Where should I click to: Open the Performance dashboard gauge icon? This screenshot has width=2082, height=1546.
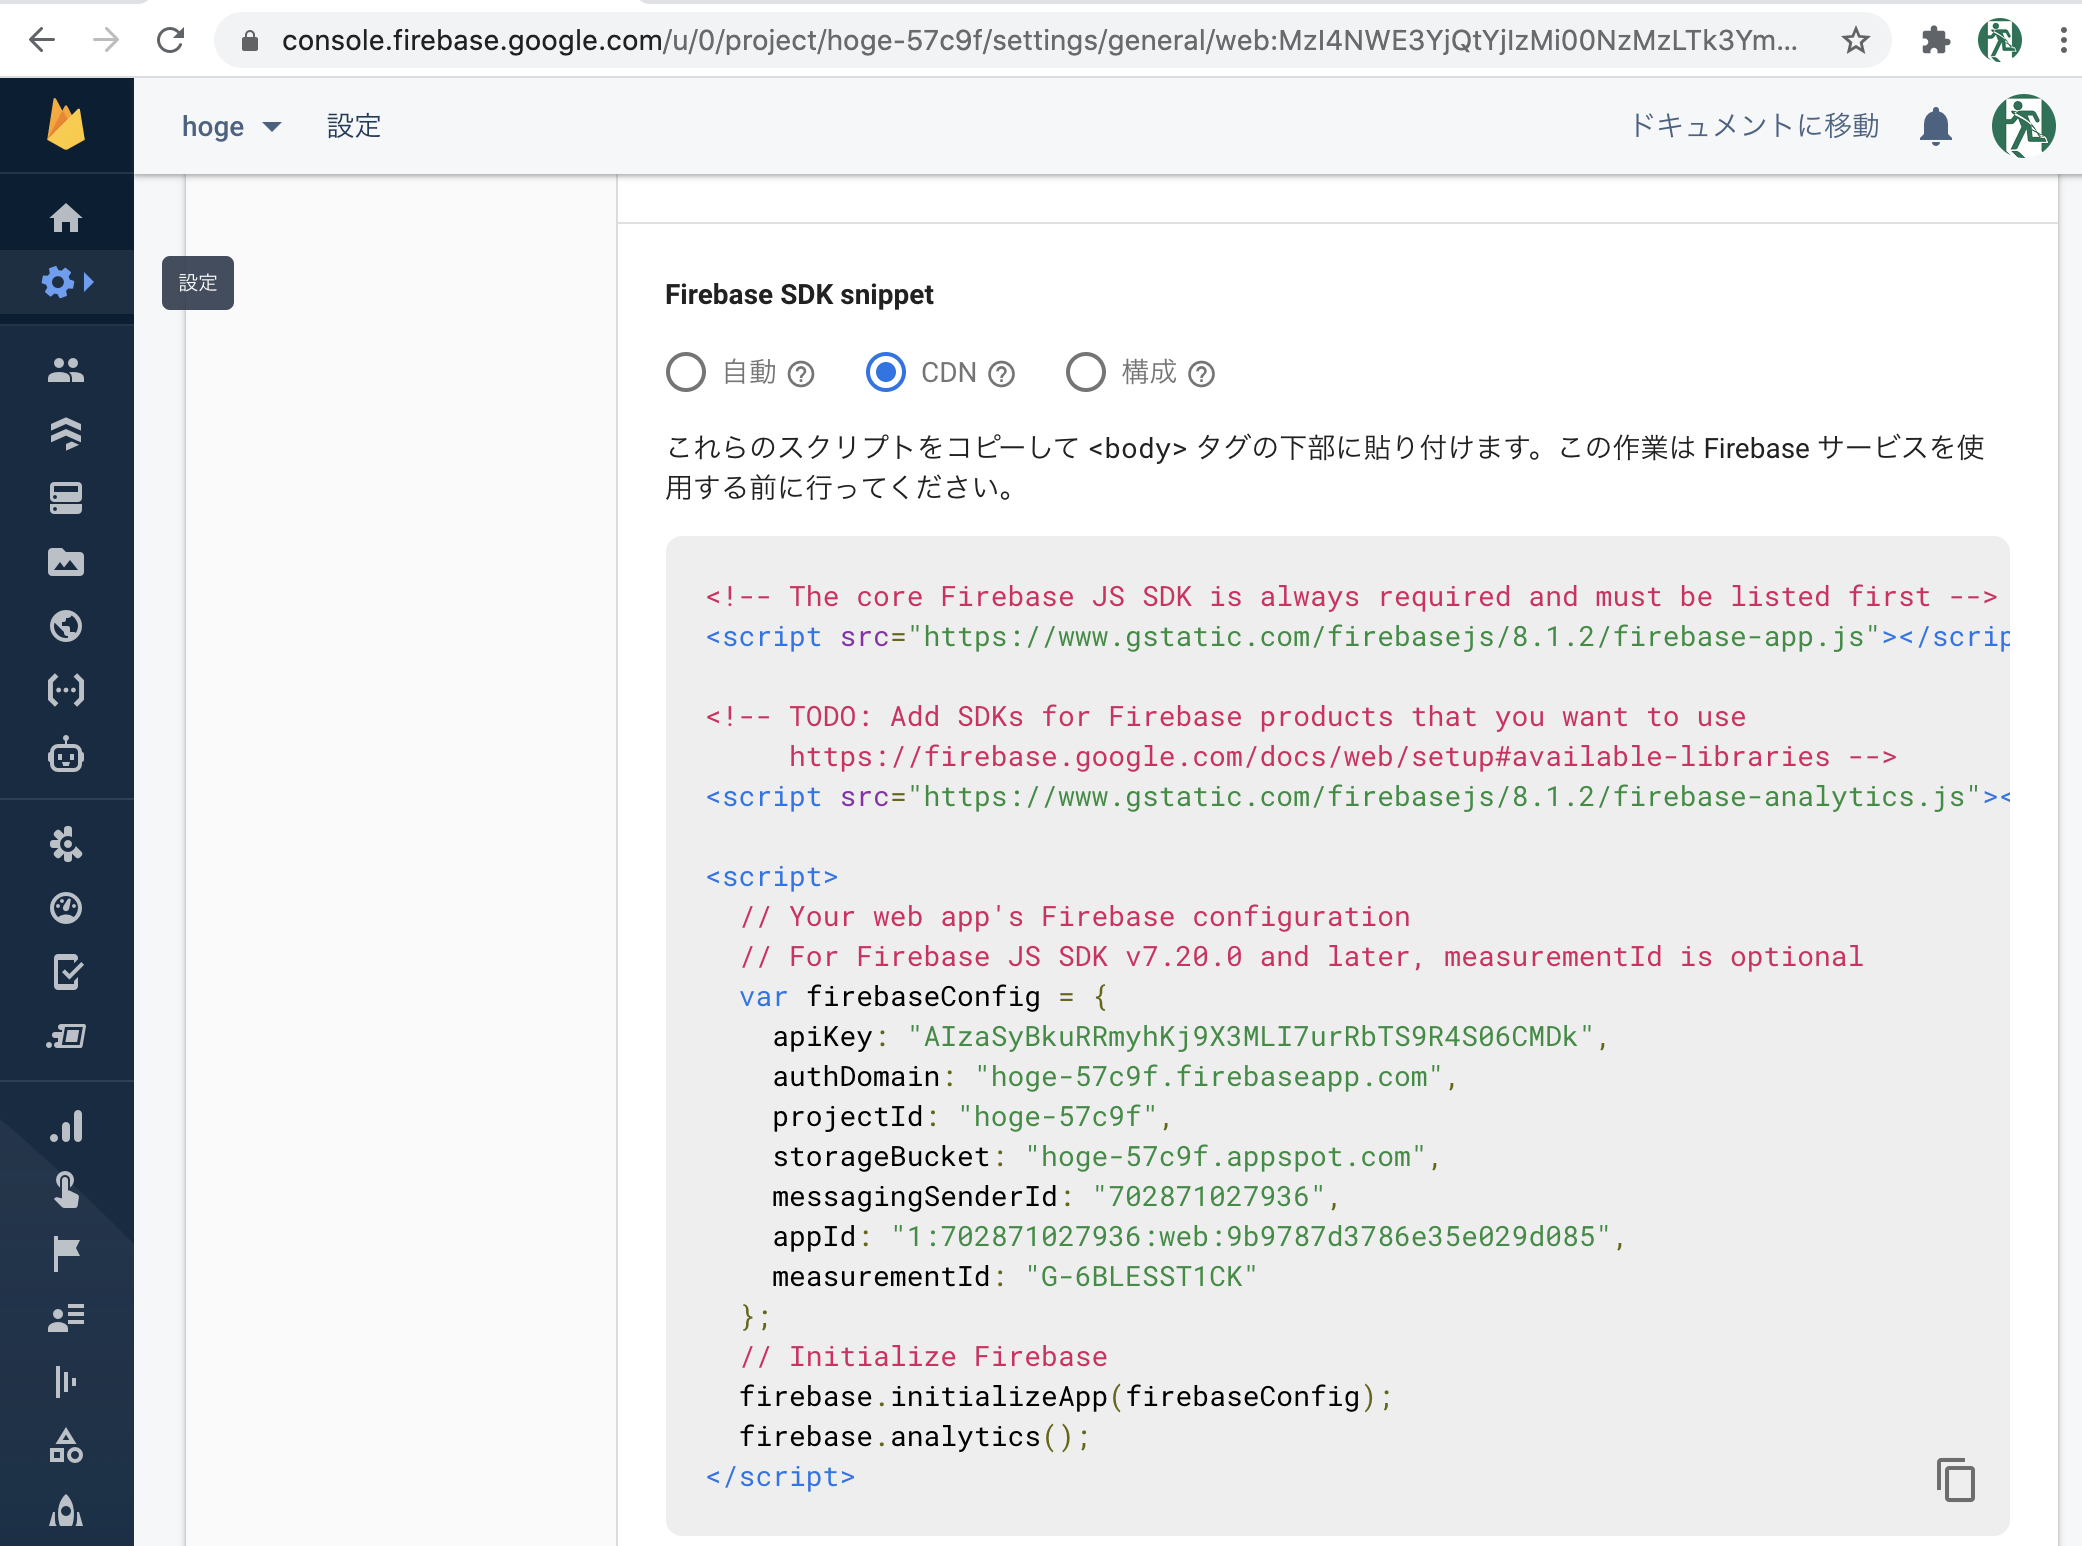[66, 908]
